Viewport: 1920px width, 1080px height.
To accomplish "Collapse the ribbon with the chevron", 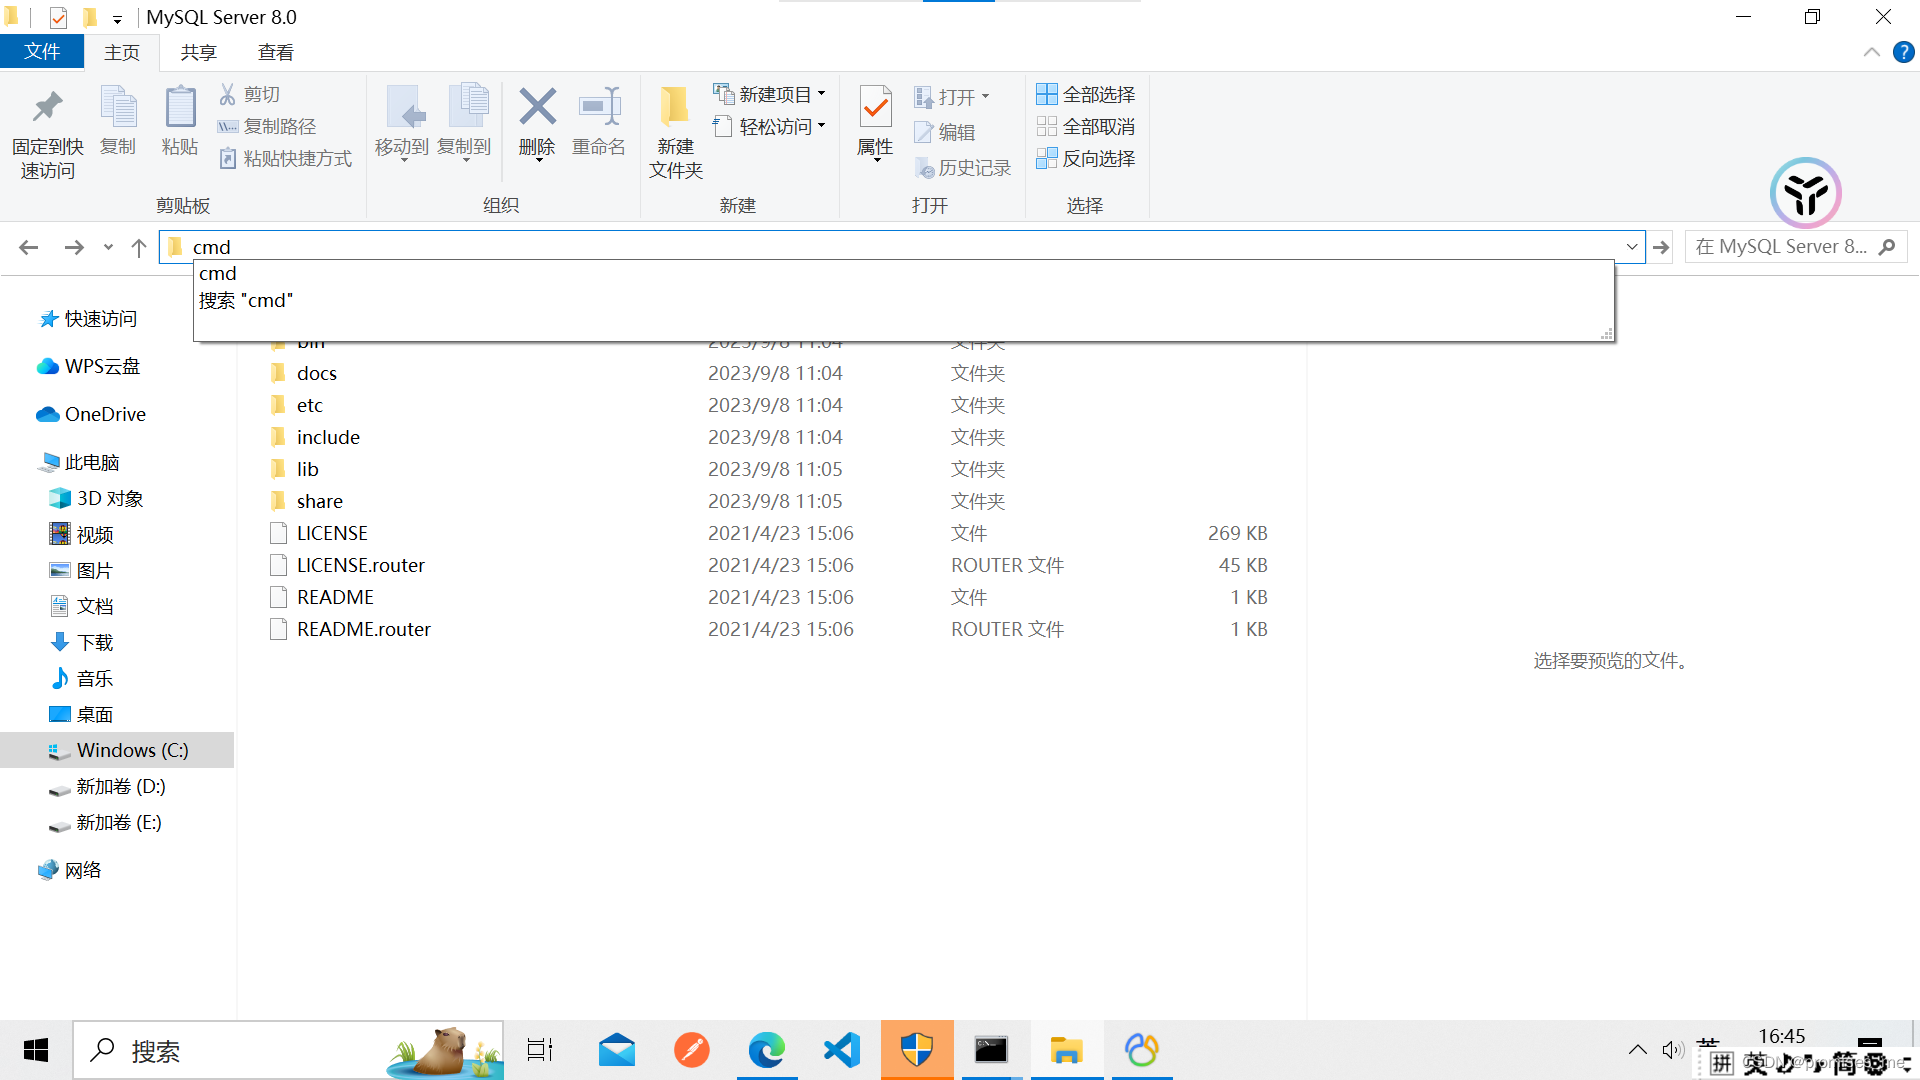I will click(1871, 53).
